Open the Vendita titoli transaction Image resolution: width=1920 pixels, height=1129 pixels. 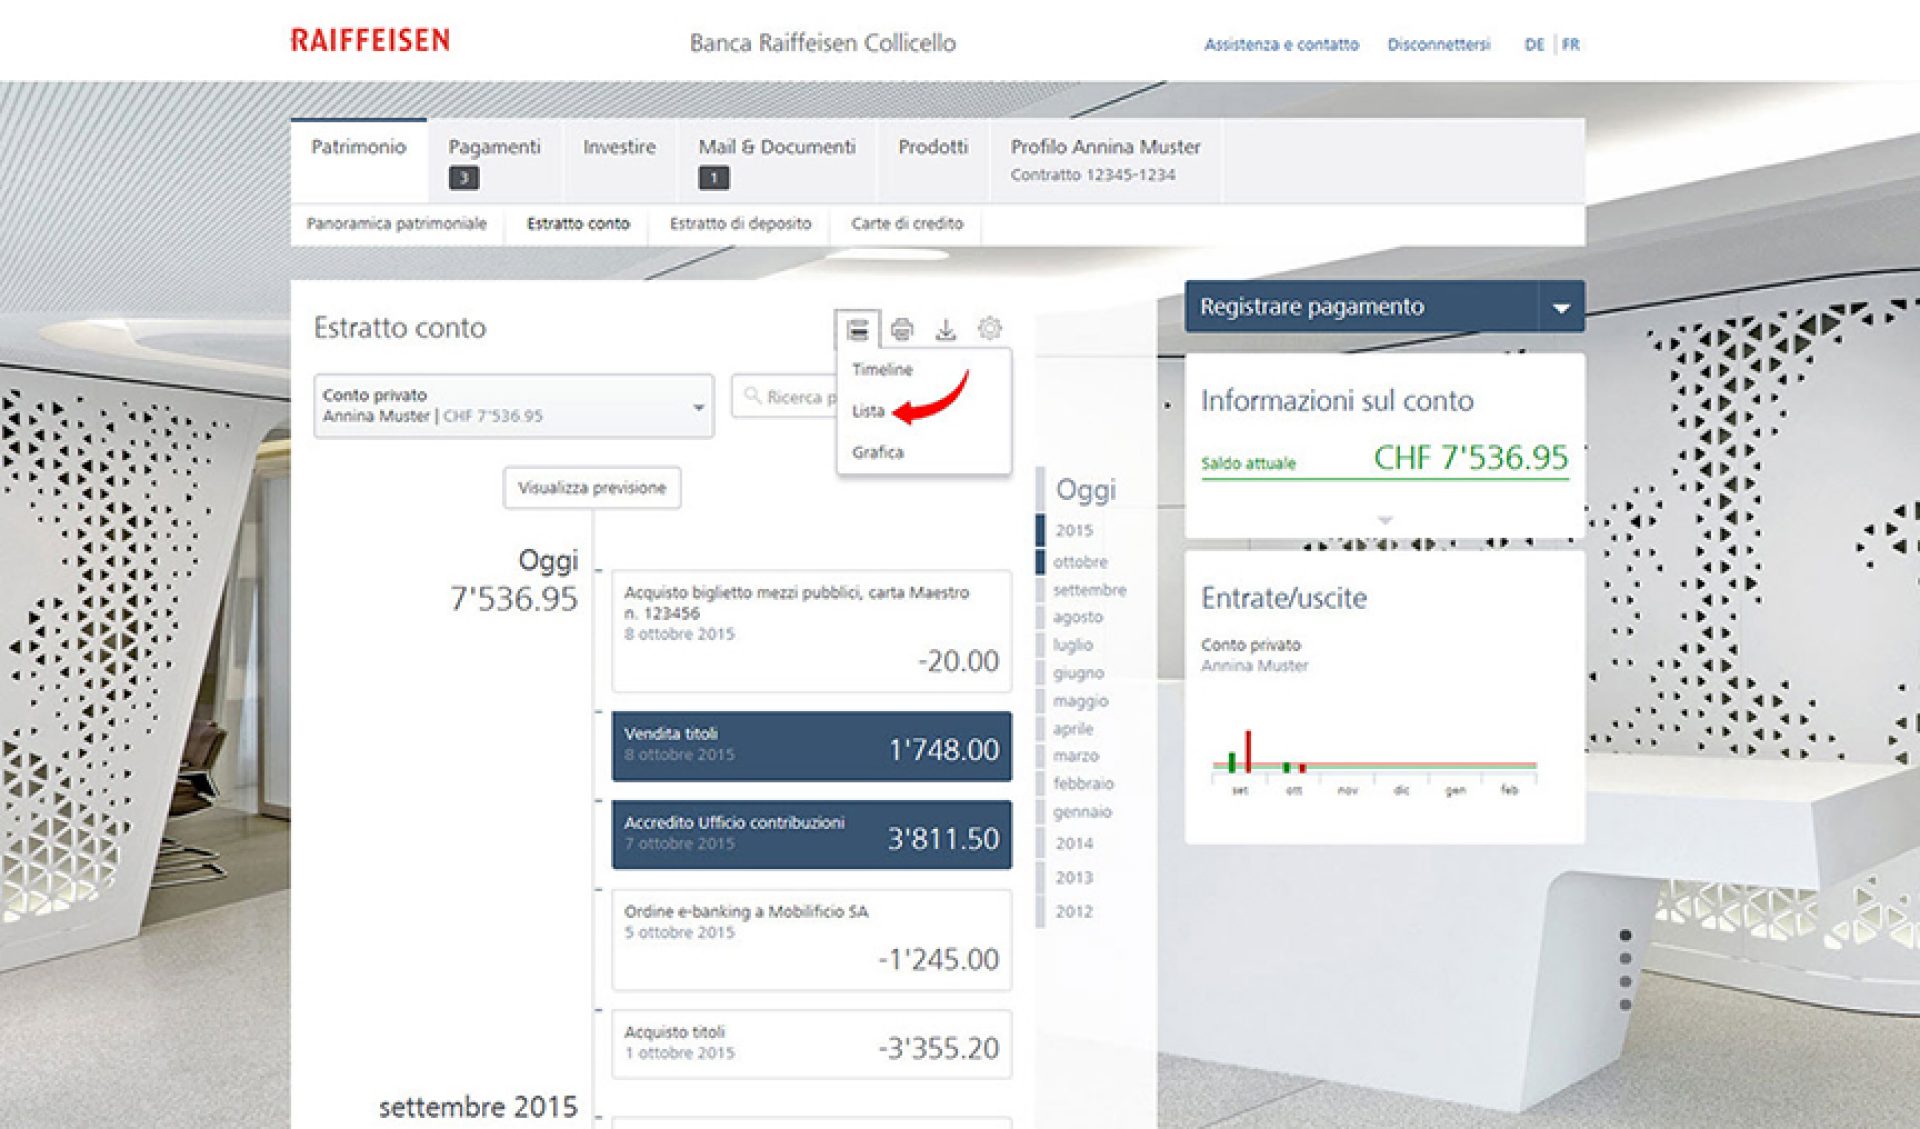point(811,746)
